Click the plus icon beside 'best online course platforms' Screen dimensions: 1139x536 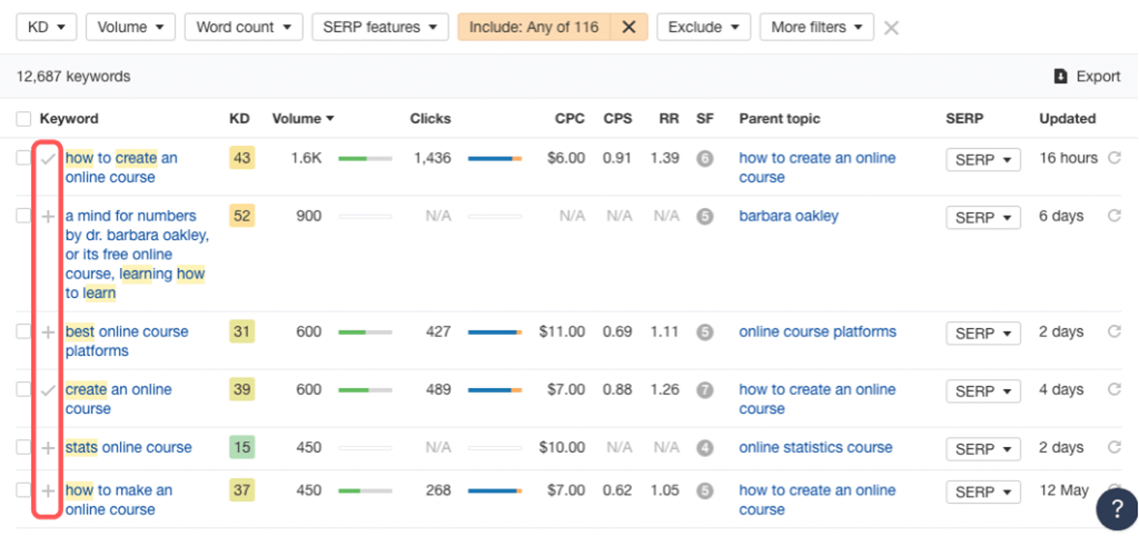(48, 332)
